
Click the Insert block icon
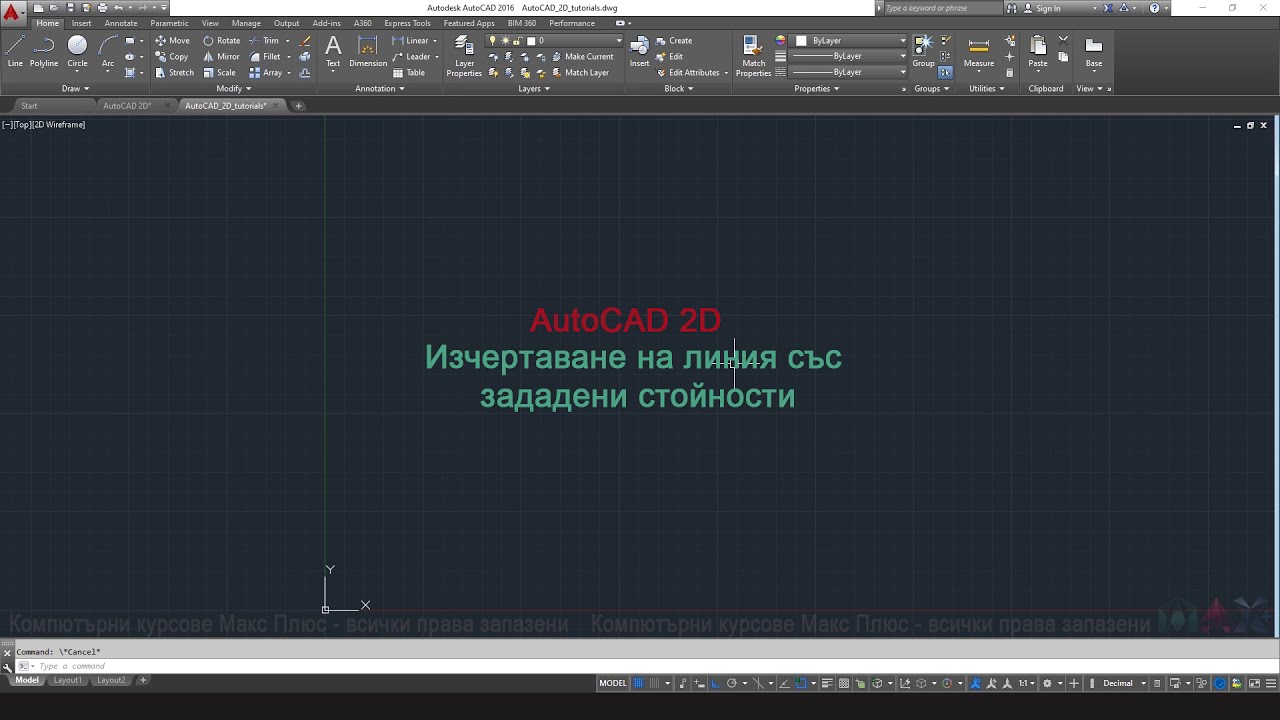pos(639,52)
